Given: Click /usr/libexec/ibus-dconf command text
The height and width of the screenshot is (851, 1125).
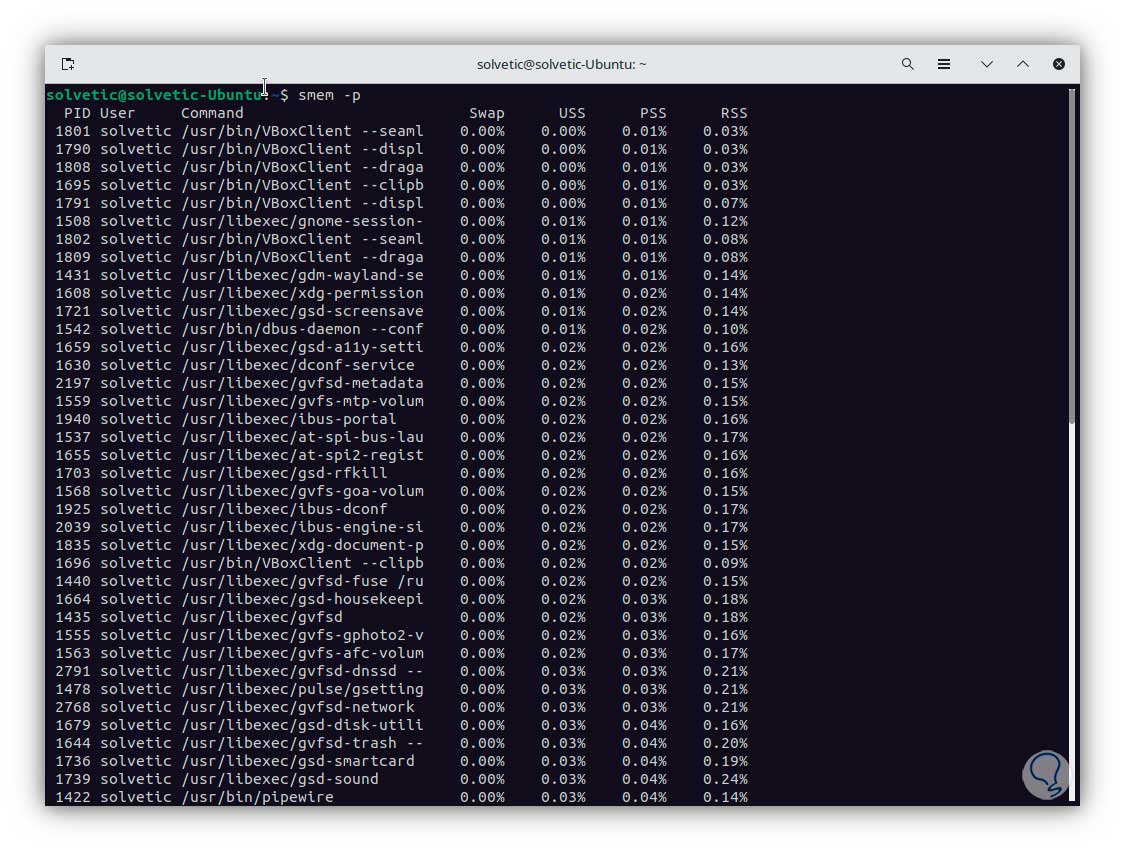Looking at the screenshot, I should coord(284,509).
